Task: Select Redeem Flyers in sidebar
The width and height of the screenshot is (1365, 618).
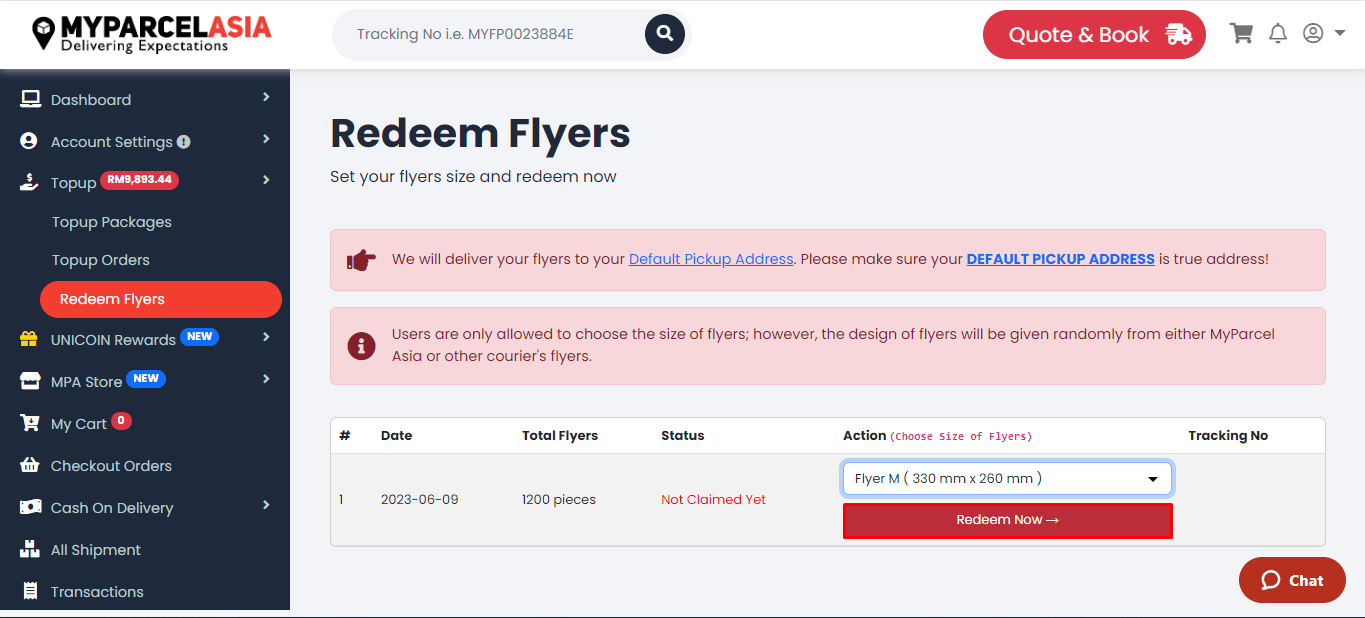Action: (x=161, y=299)
